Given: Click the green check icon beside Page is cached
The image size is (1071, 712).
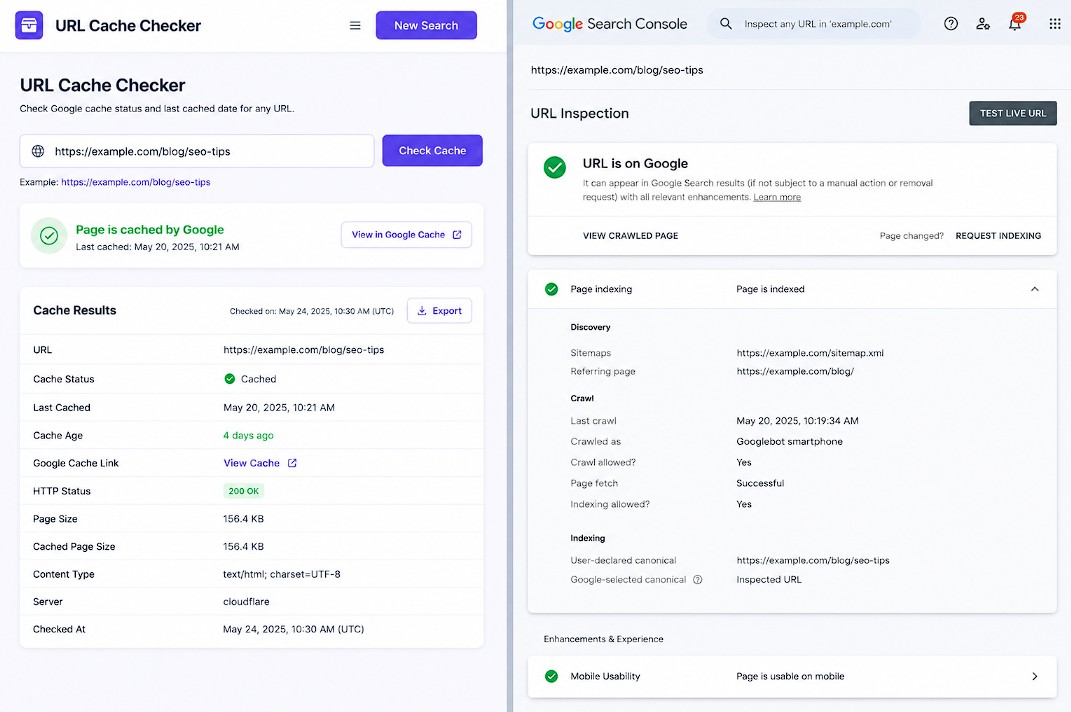Looking at the screenshot, I should (x=49, y=236).
